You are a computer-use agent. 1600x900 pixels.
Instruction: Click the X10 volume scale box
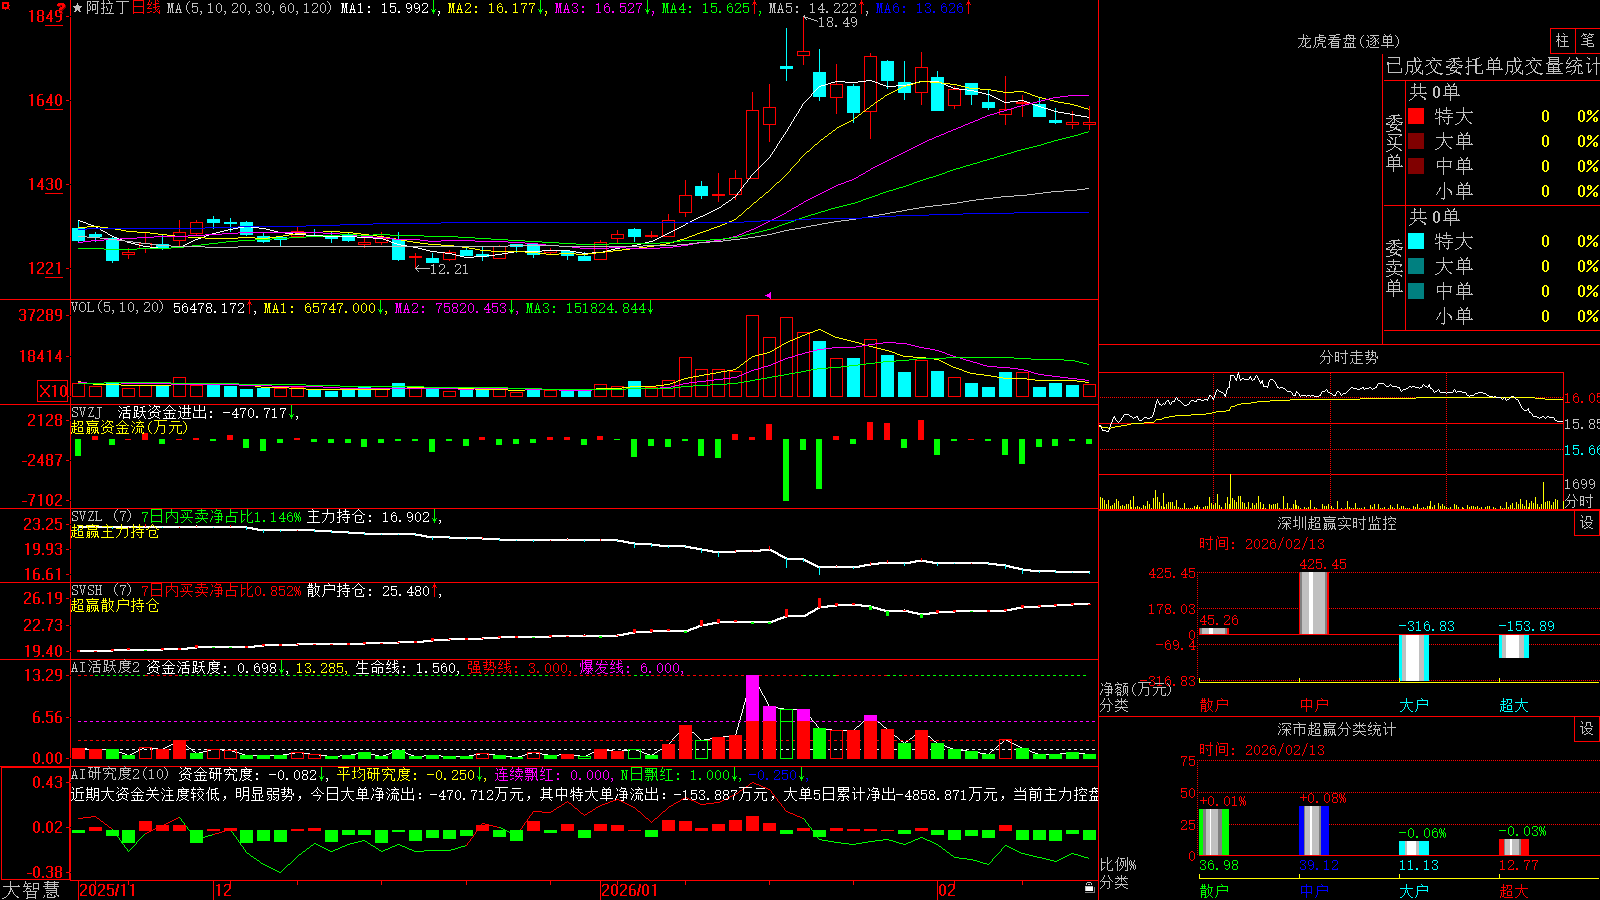click(53, 391)
